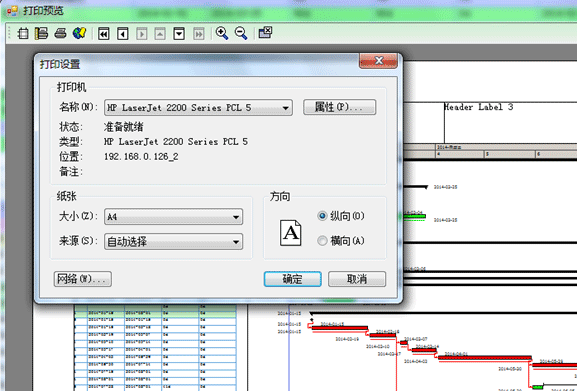
Task: Zoom out on the print preview
Action: coord(241,33)
